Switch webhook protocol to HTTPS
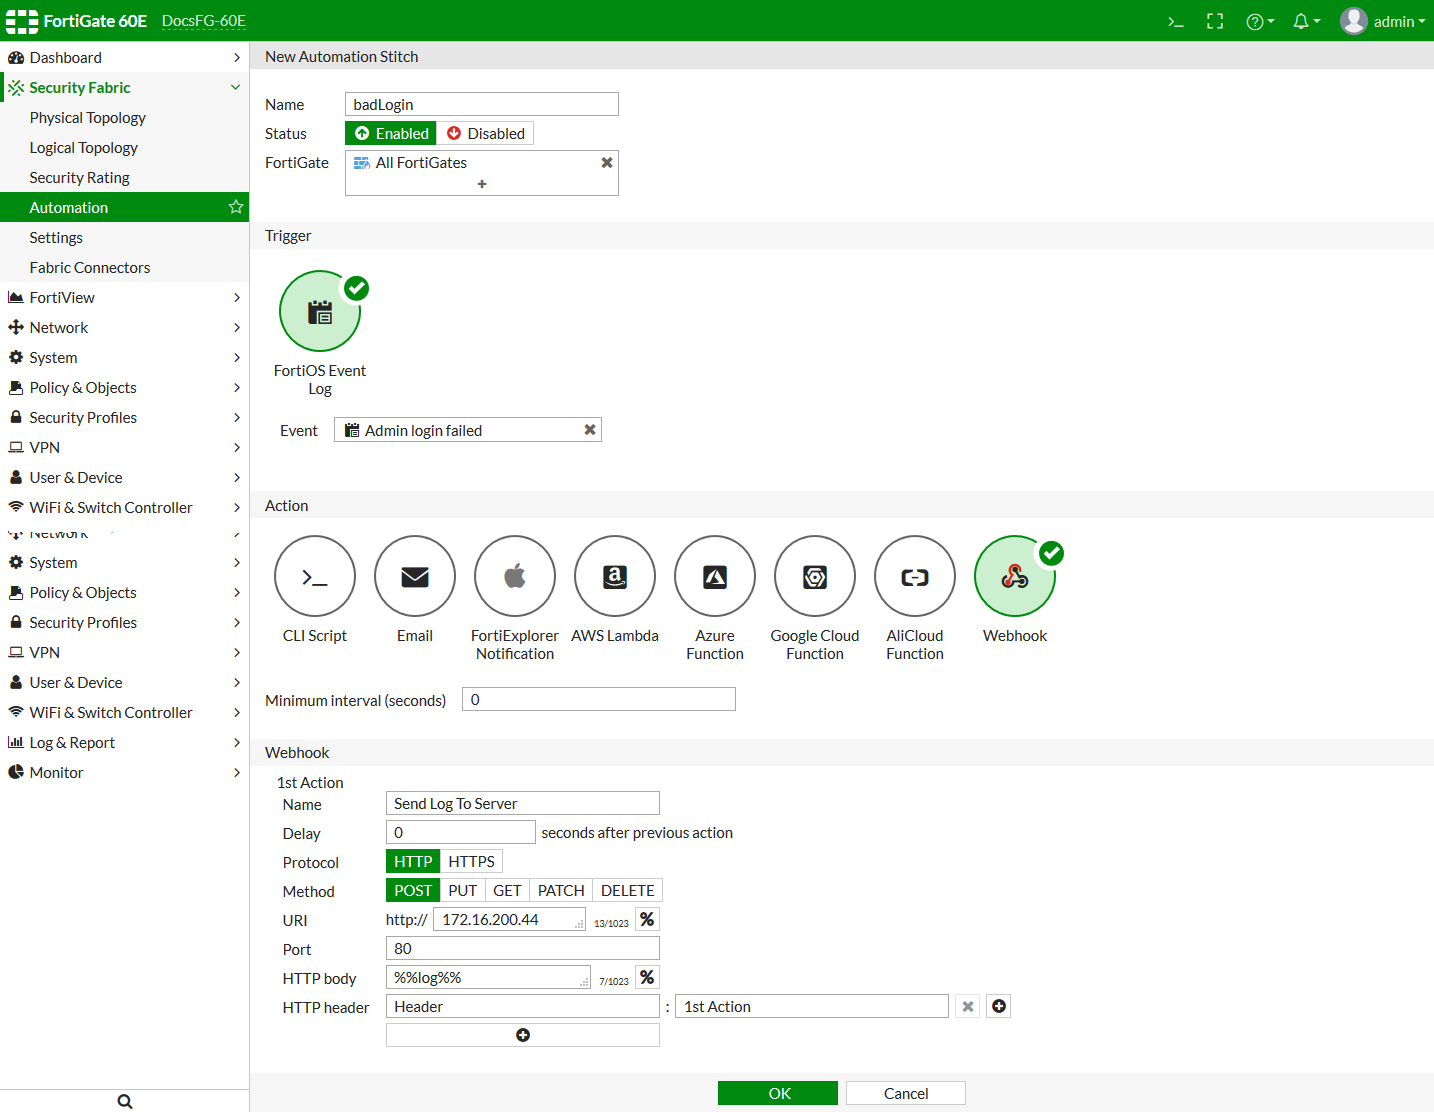1434x1112 pixels. click(471, 861)
